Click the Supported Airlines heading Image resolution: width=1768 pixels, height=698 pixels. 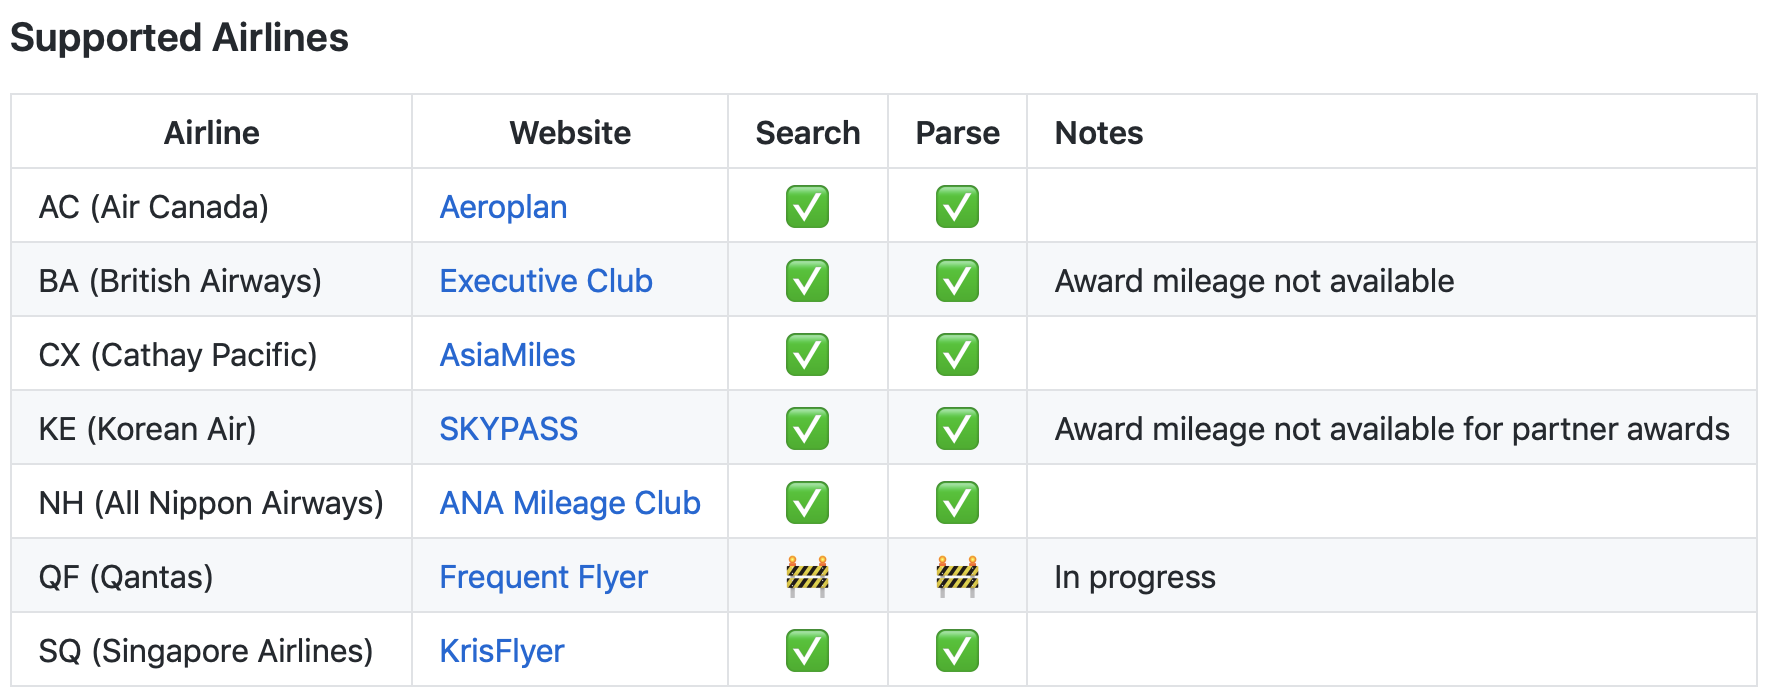[179, 38]
